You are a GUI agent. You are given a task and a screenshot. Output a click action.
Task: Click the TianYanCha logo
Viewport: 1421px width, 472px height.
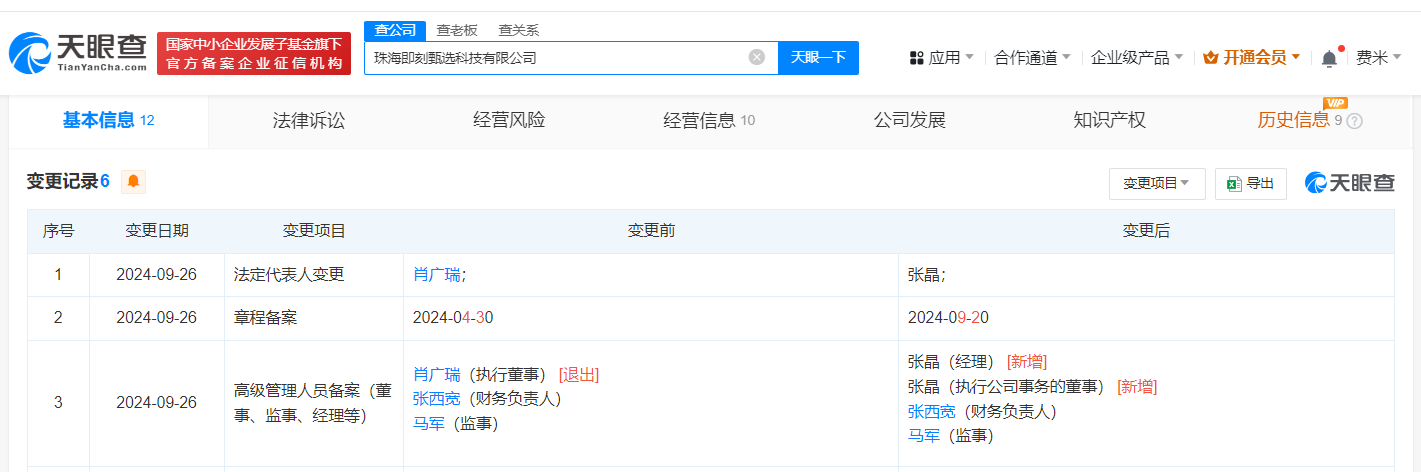[x=78, y=53]
